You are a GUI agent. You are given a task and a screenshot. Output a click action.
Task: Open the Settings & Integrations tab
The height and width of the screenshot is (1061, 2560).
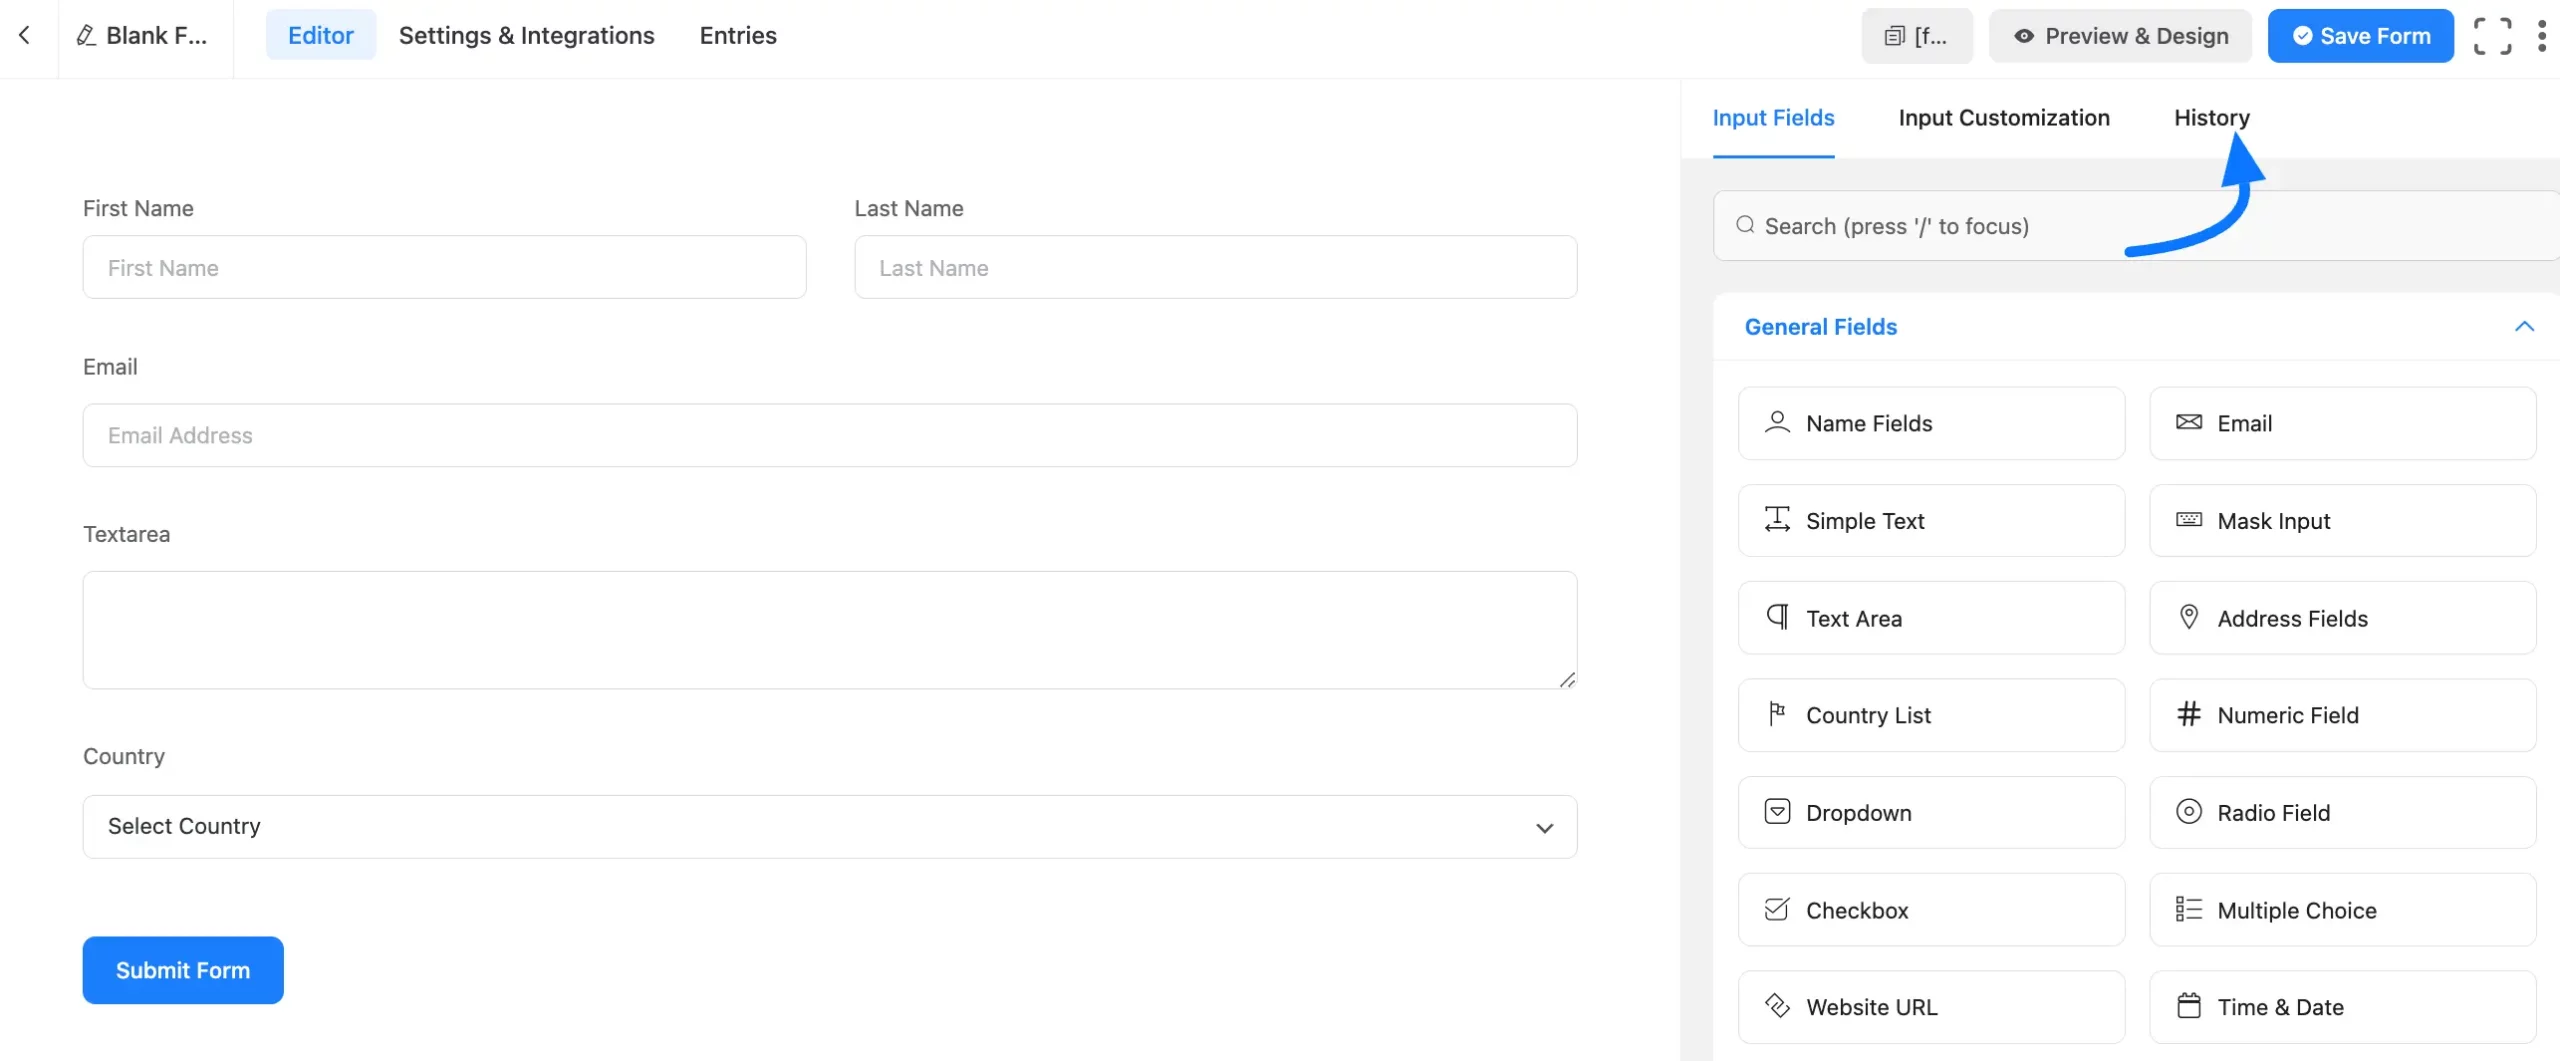(x=526, y=36)
